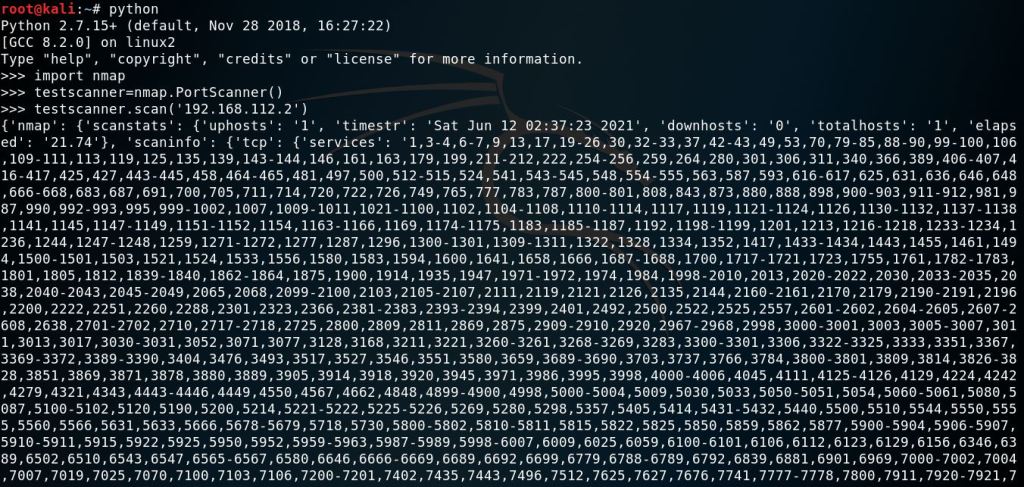The image size is (1024, 487).
Task: Click the 'uphosts' key in output
Action: tap(239, 126)
